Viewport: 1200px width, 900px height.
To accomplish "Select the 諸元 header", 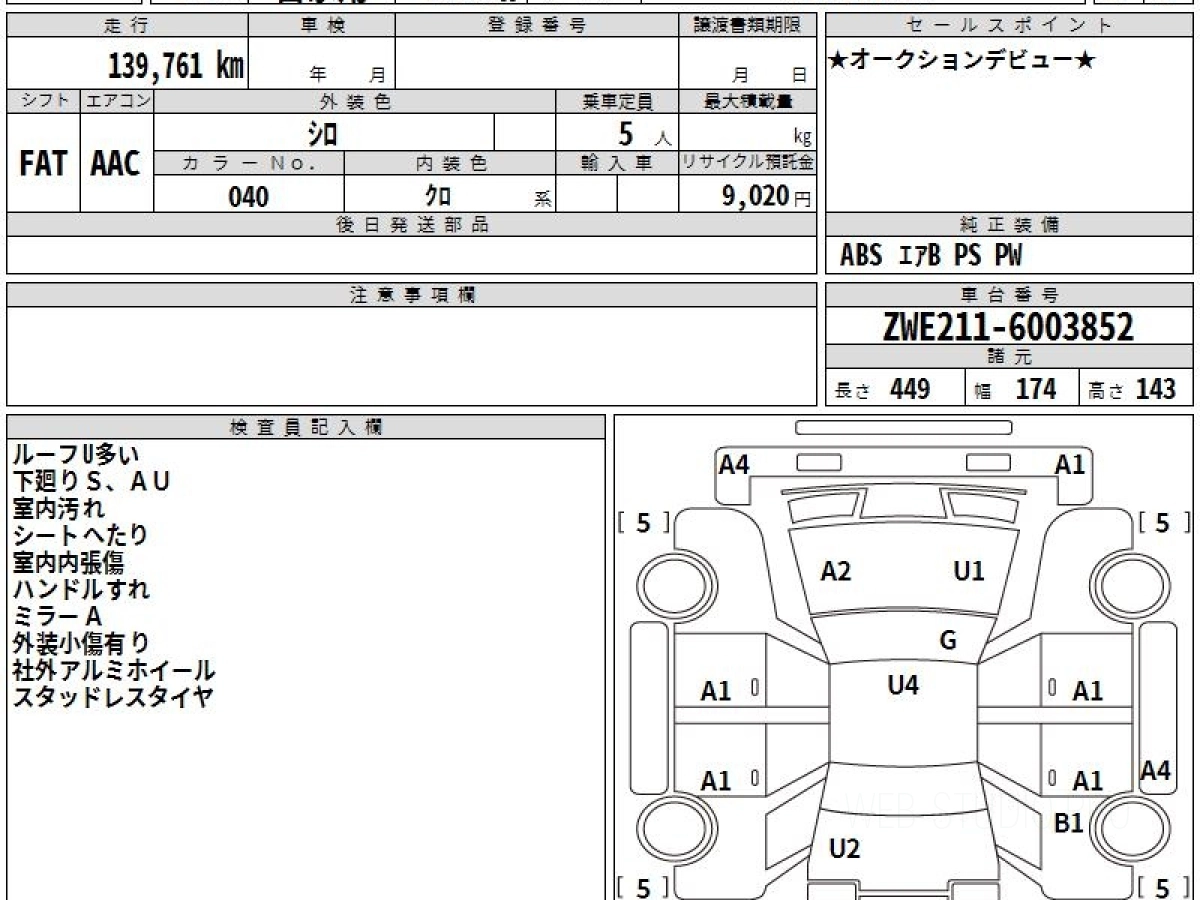I will coord(1009,357).
